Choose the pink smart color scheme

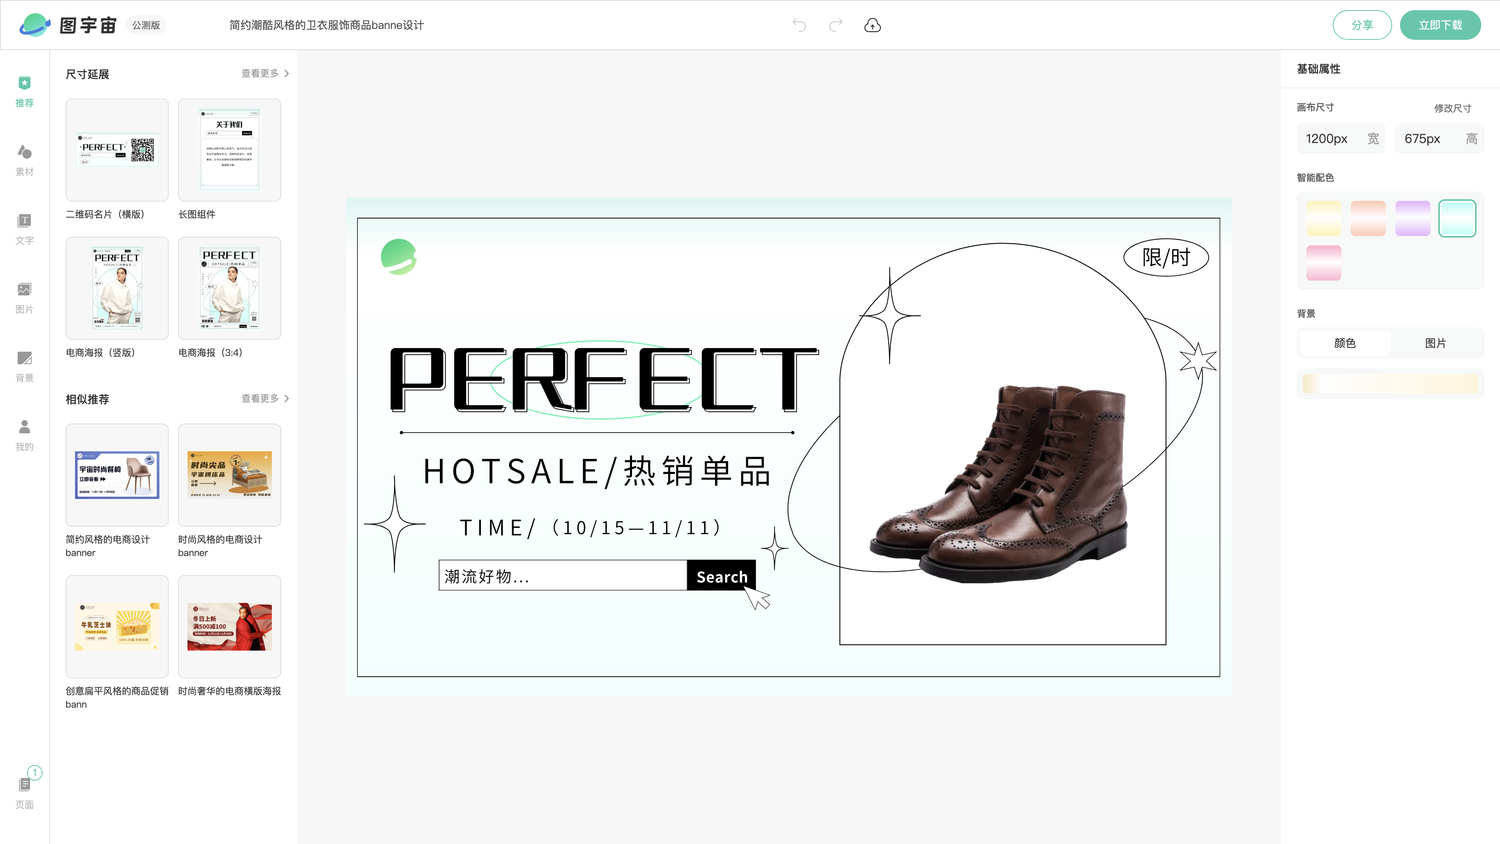click(x=1323, y=263)
